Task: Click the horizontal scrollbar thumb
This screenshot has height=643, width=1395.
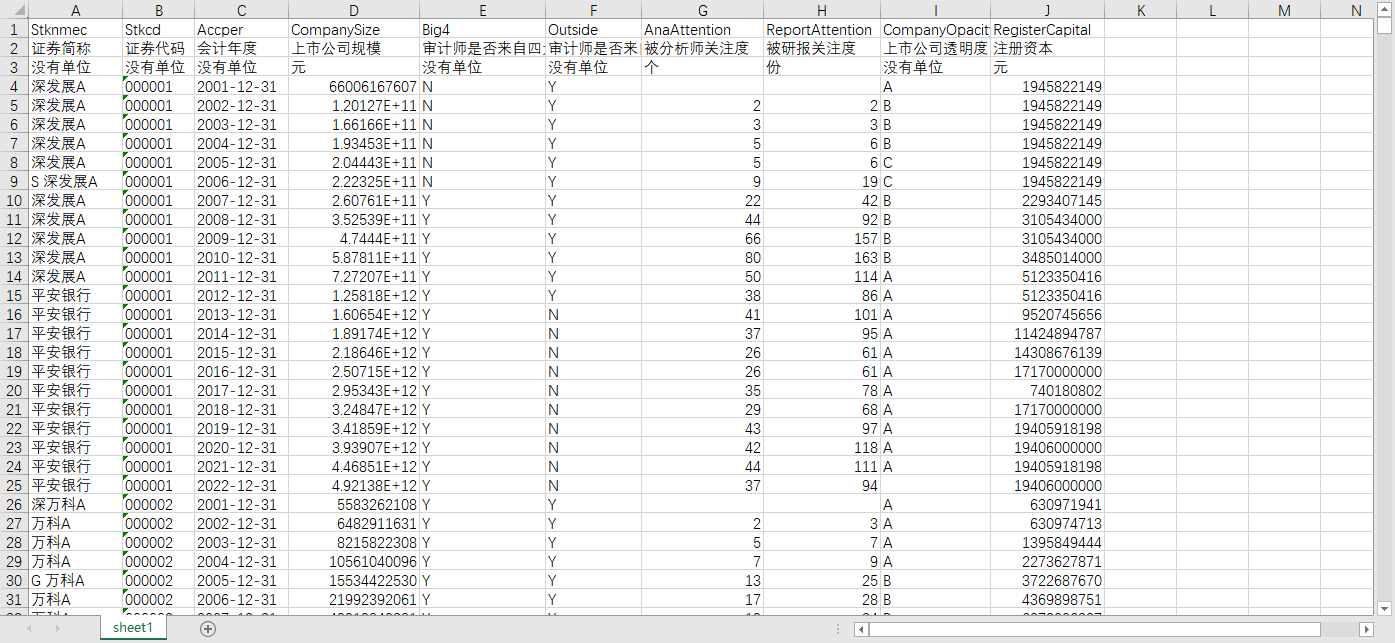Action: pos(1096,629)
